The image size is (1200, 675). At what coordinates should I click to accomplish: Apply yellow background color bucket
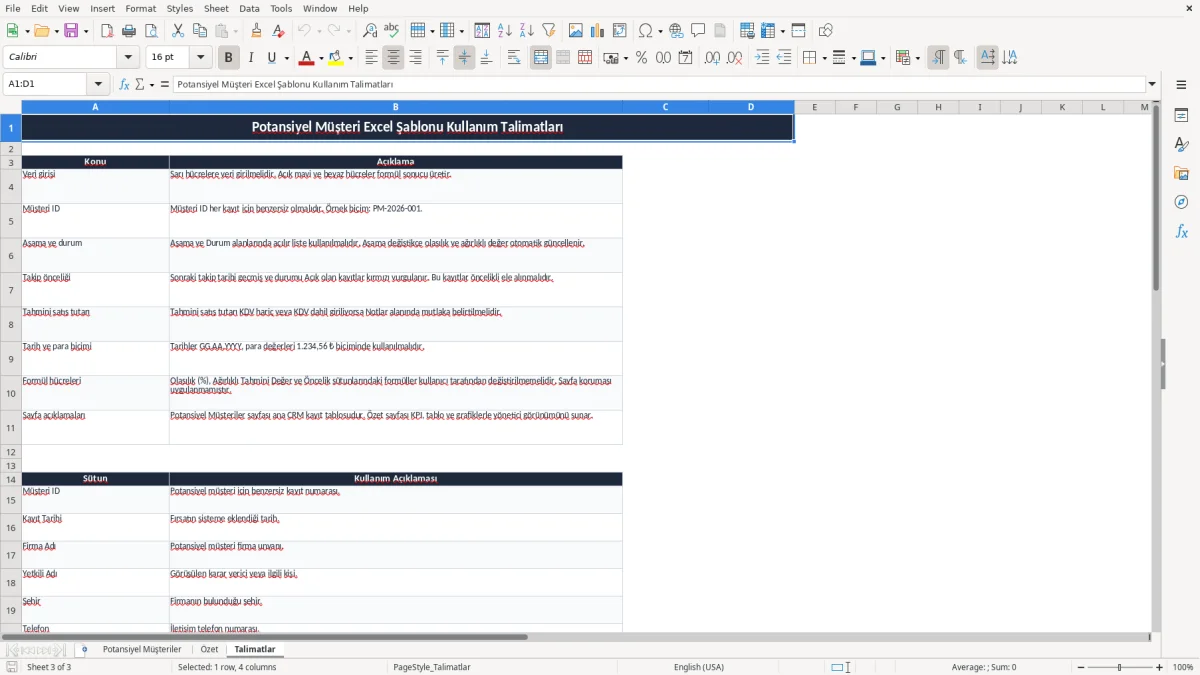pos(336,58)
